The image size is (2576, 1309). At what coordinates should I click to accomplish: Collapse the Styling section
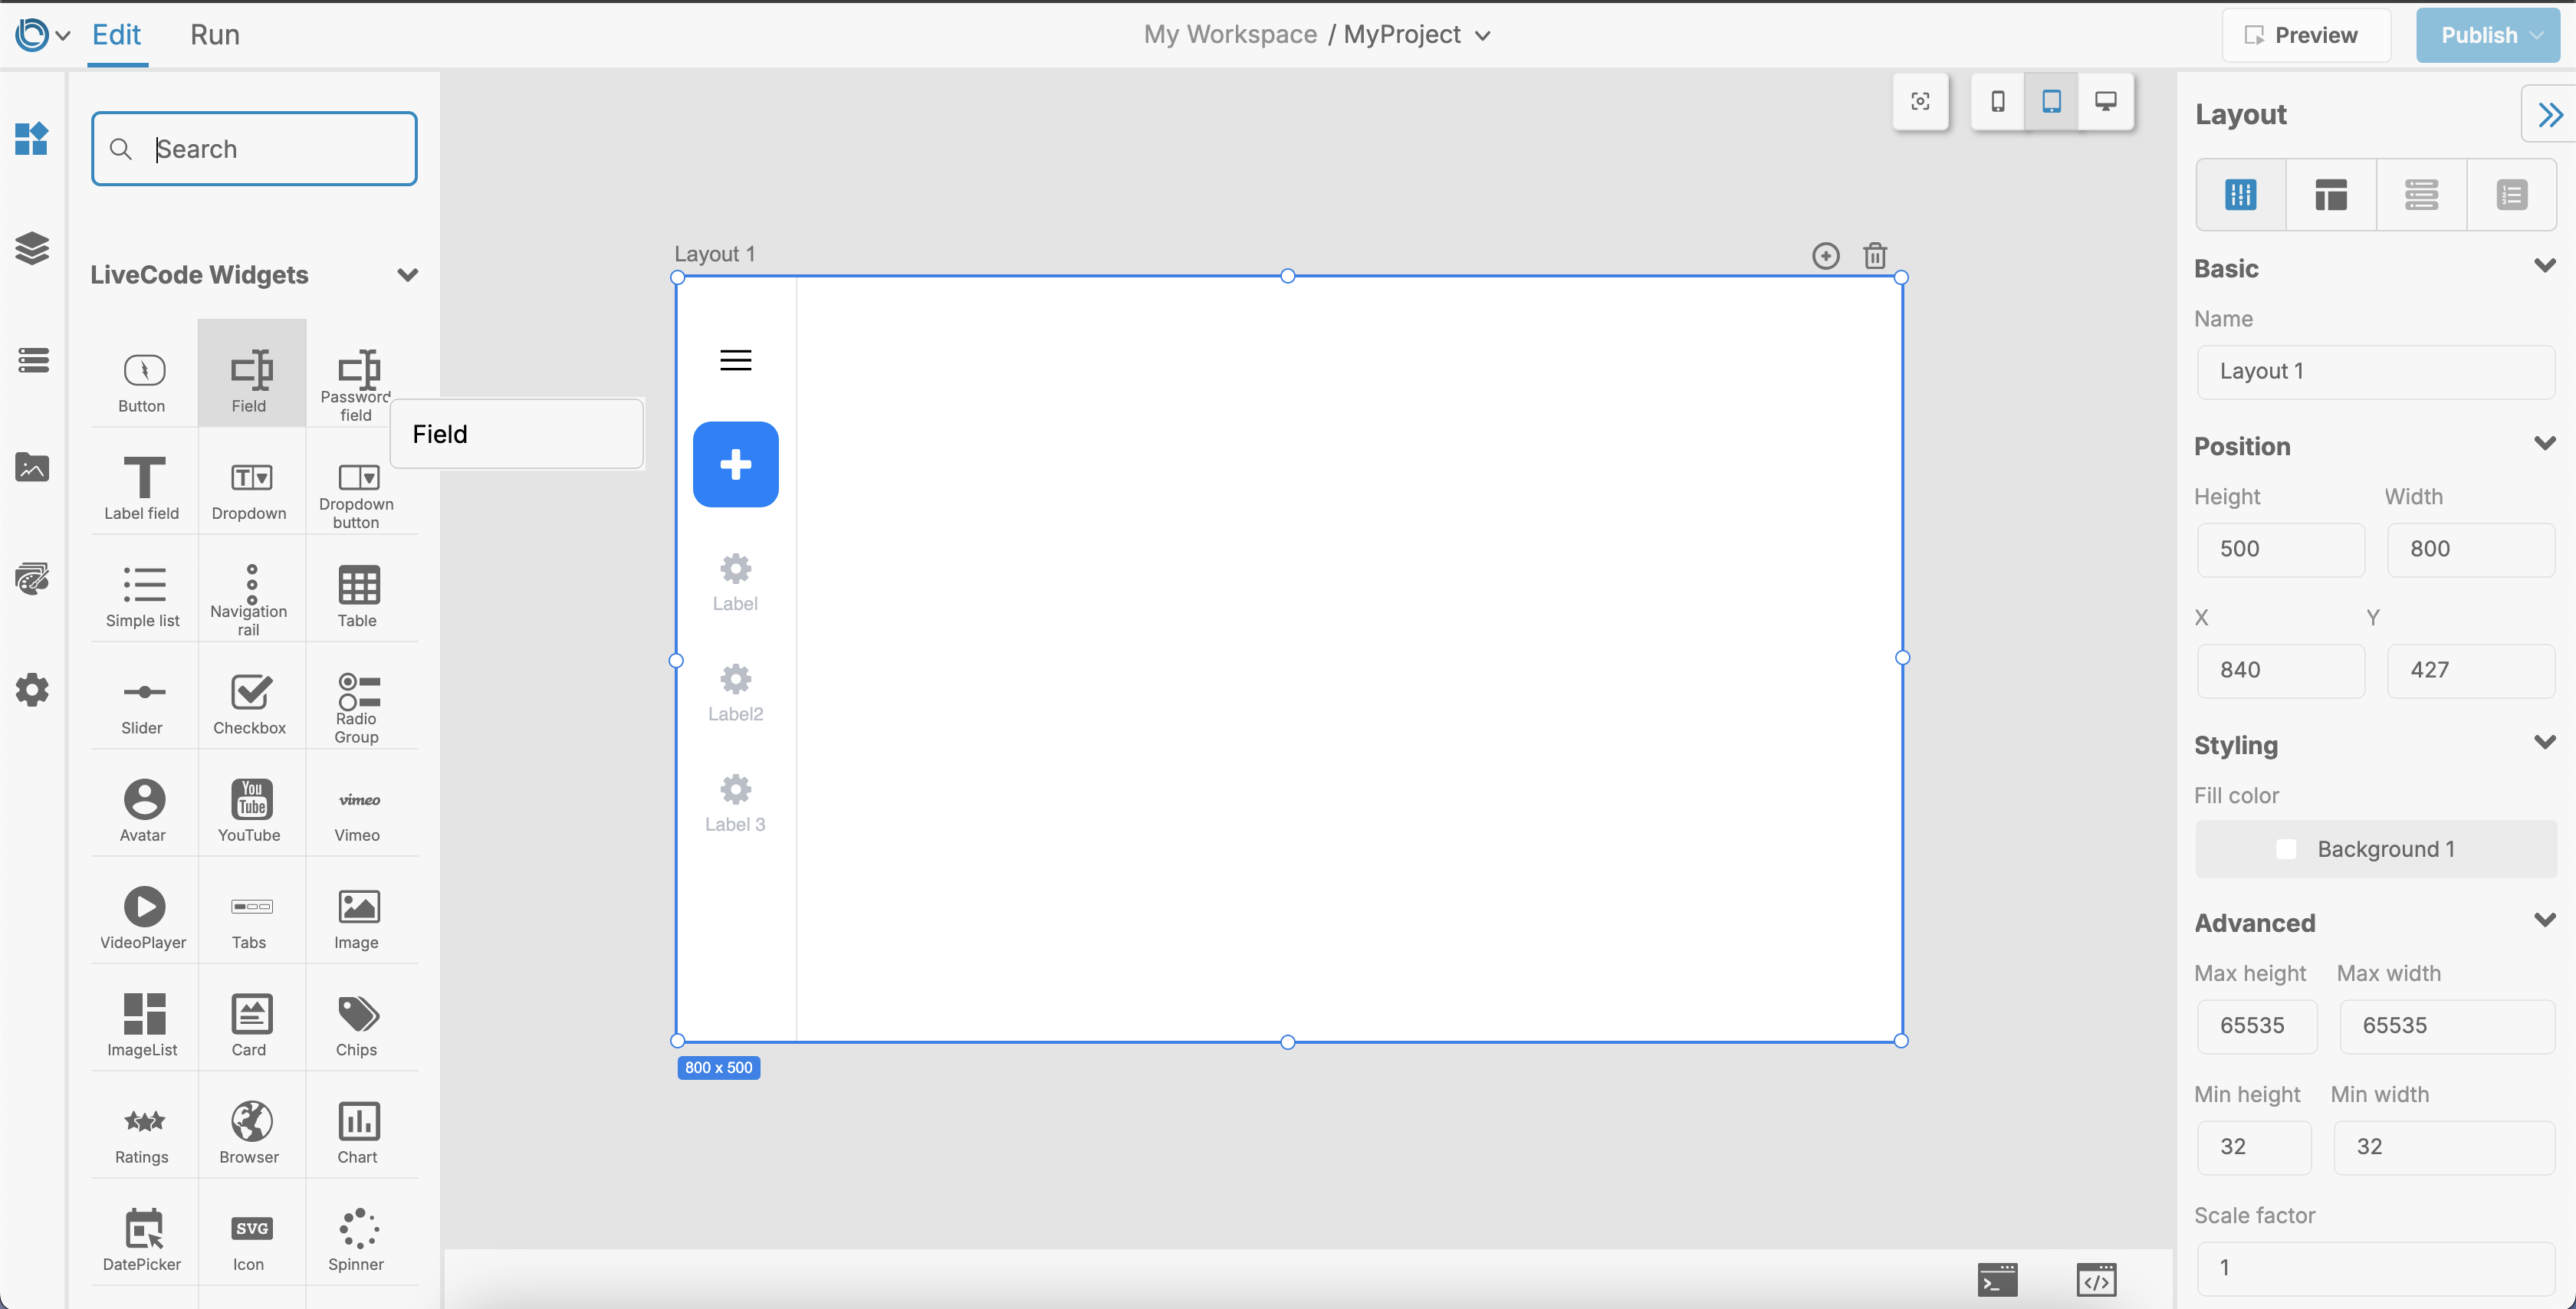point(2544,742)
